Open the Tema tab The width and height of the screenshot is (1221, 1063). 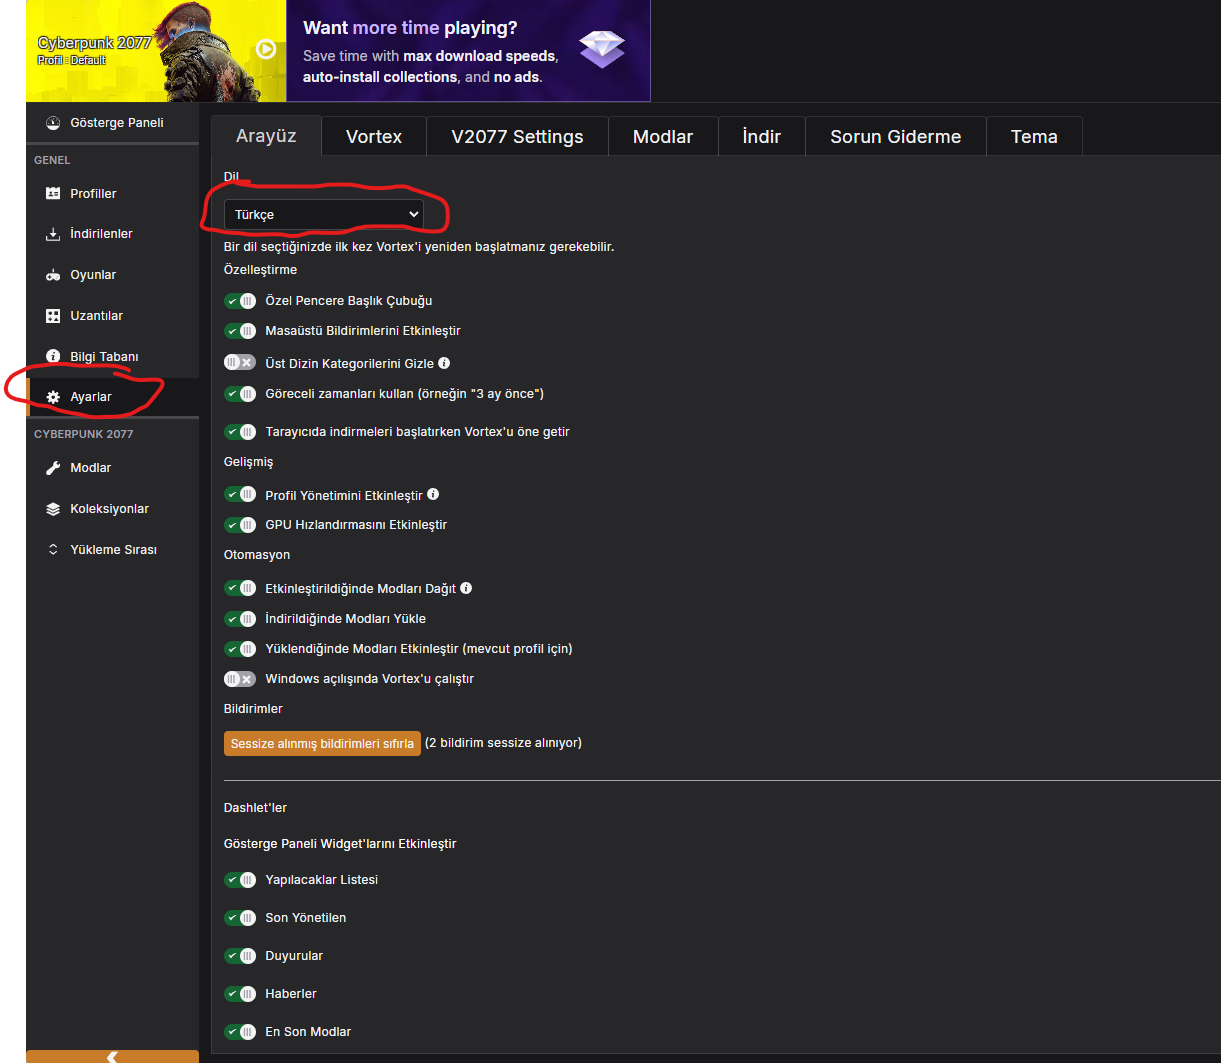(1034, 137)
